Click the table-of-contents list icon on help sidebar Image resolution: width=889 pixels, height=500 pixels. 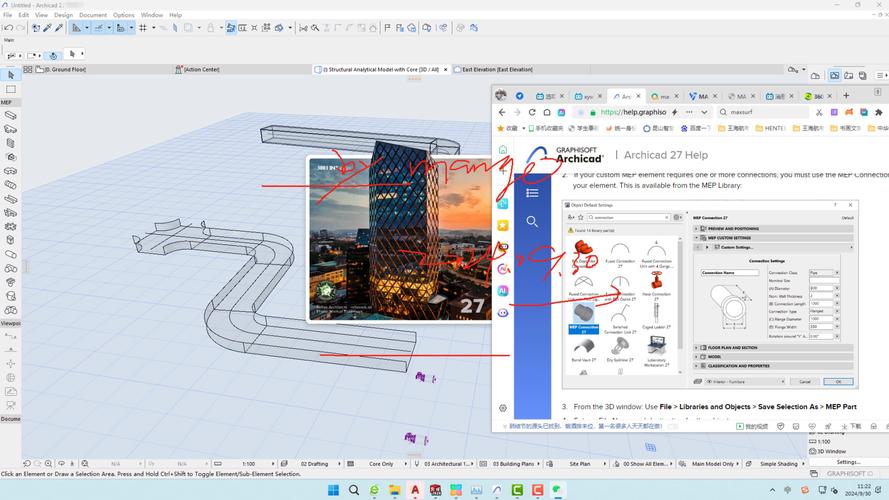pos(532,193)
